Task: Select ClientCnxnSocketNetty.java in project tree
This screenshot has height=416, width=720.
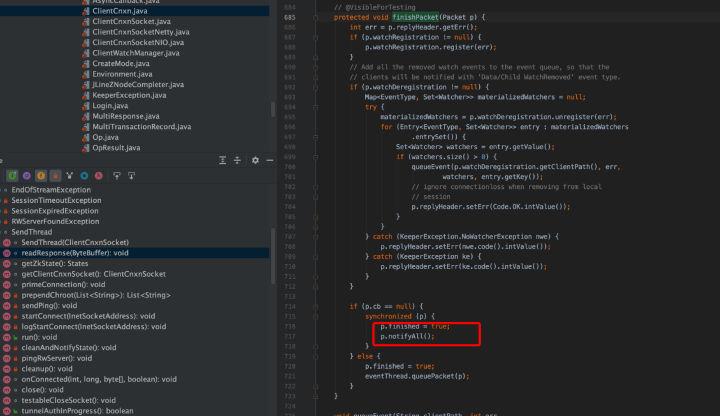Action: coord(140,32)
